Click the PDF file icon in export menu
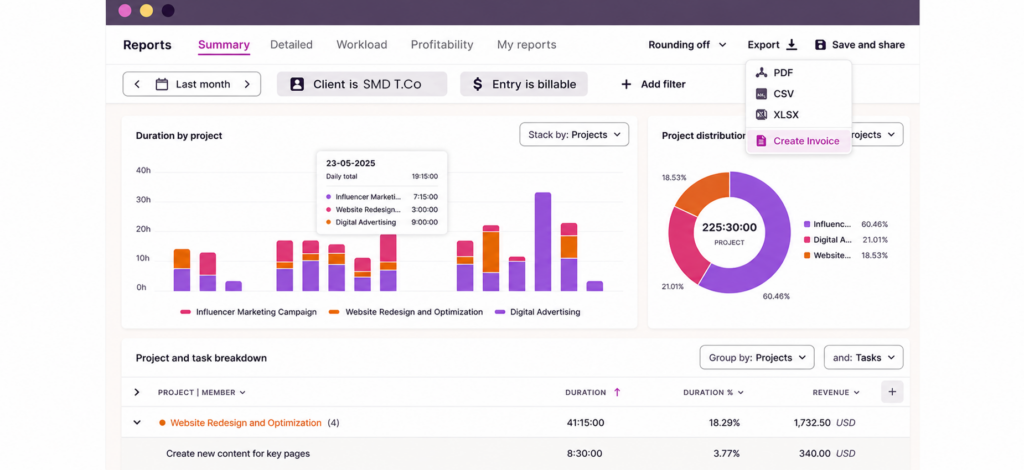The width and height of the screenshot is (1024, 470). 761,72
